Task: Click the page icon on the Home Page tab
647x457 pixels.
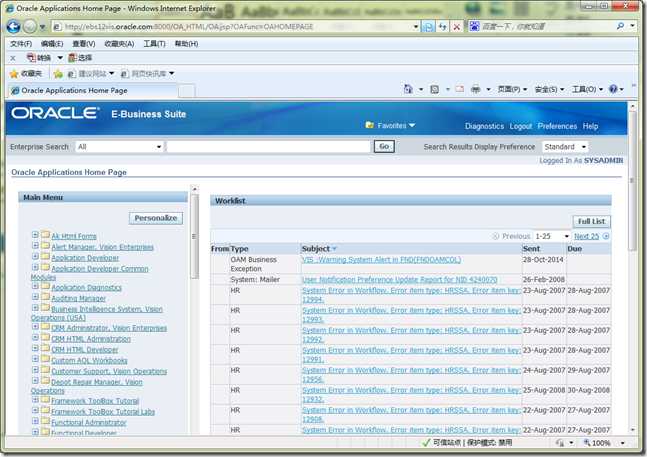Action: click(15, 91)
